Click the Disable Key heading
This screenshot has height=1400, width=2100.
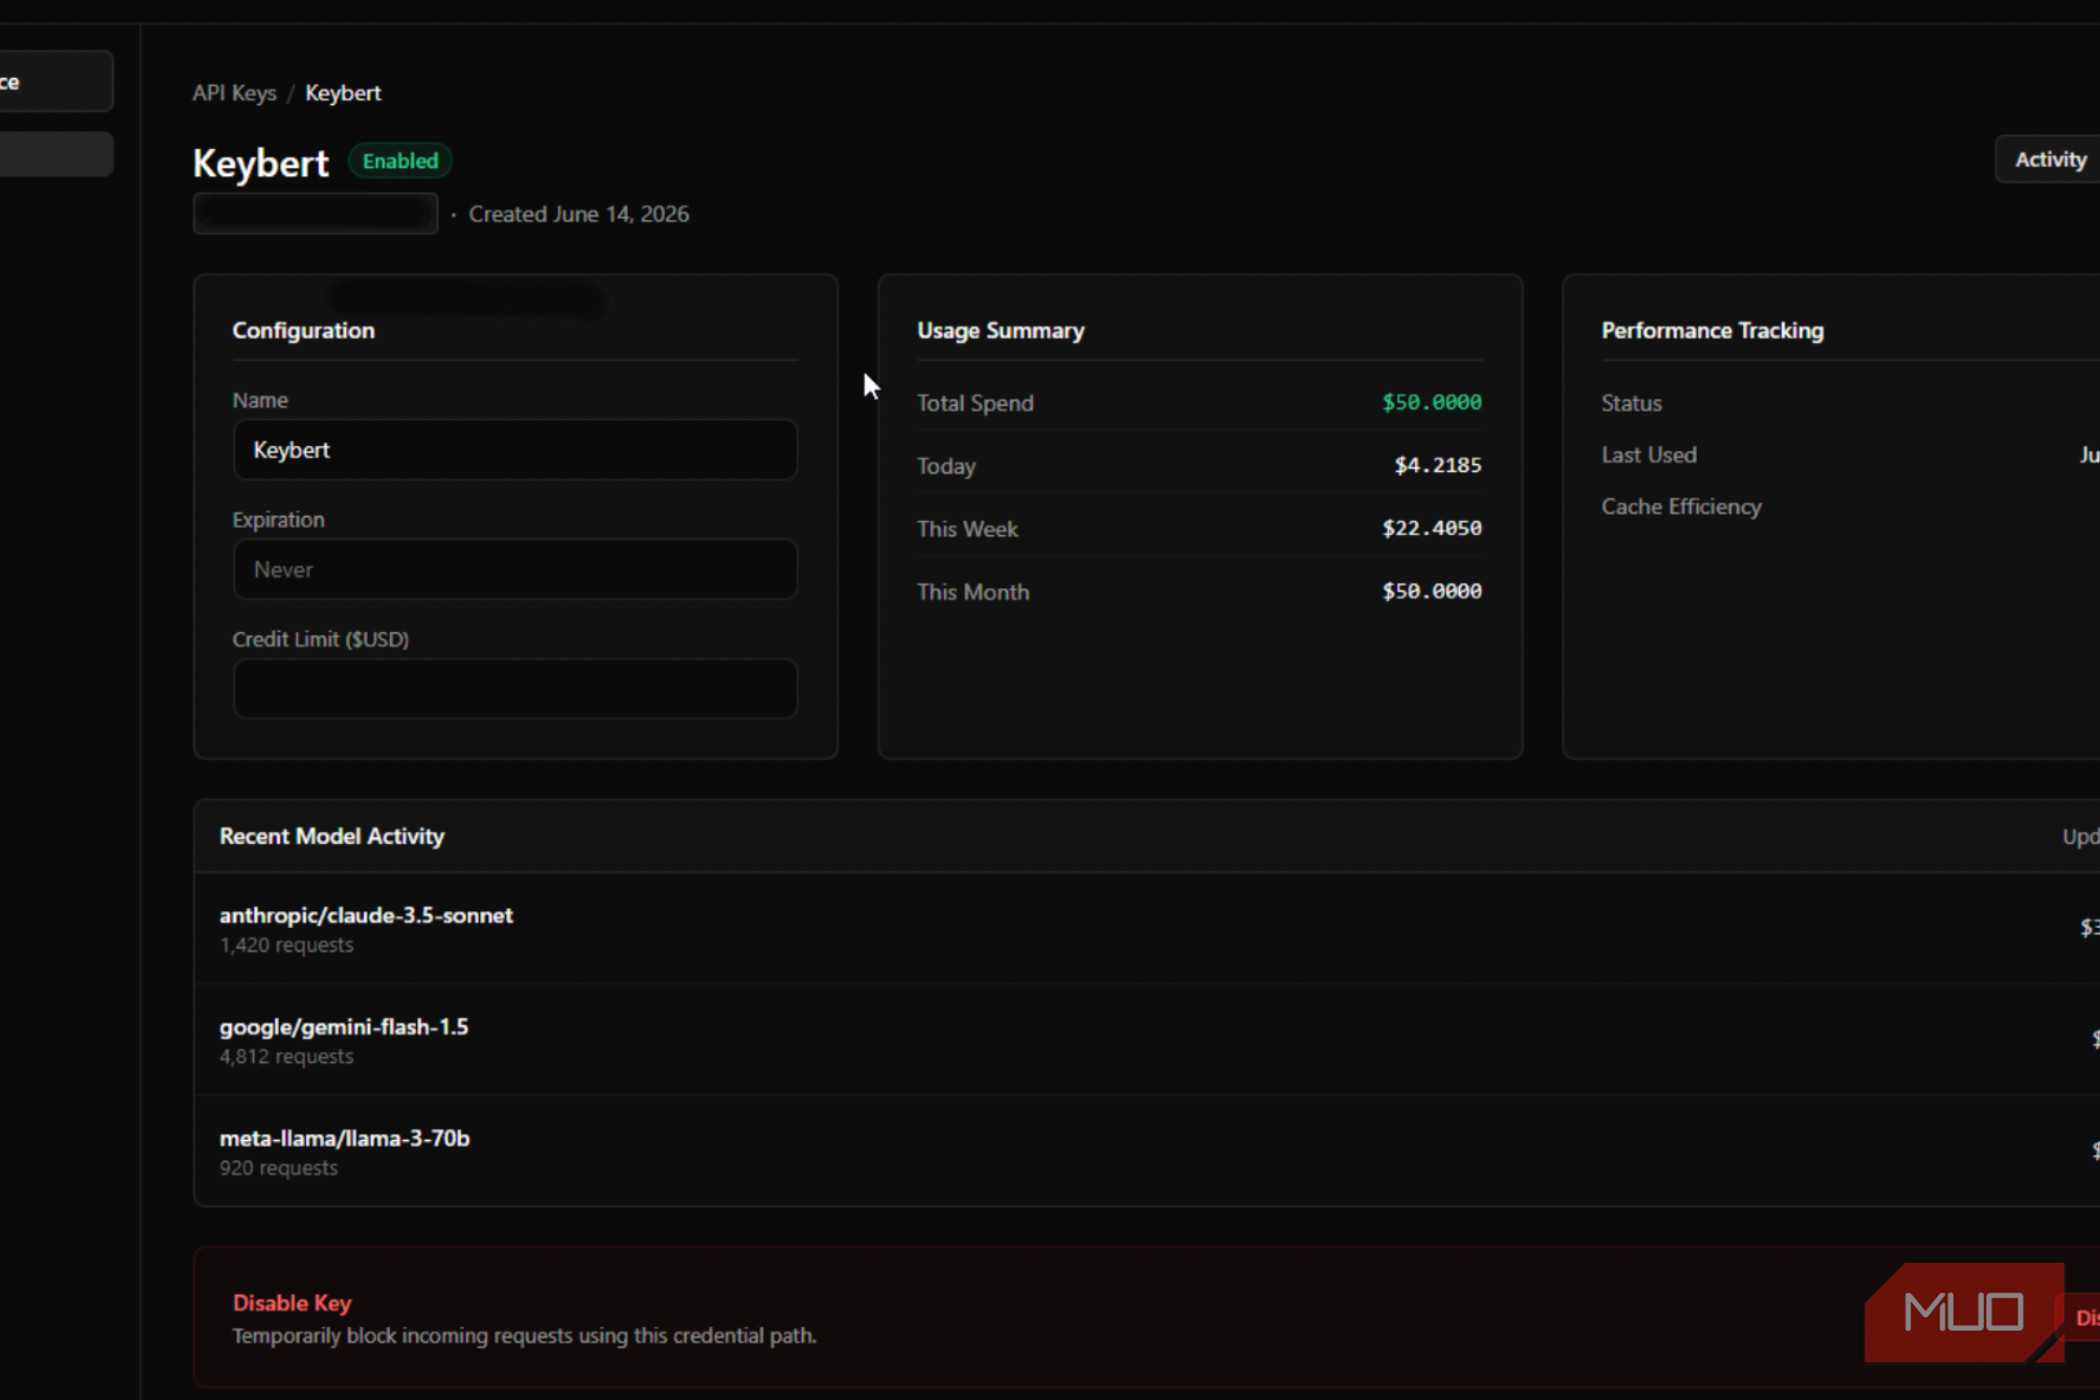pyautogui.click(x=292, y=1303)
